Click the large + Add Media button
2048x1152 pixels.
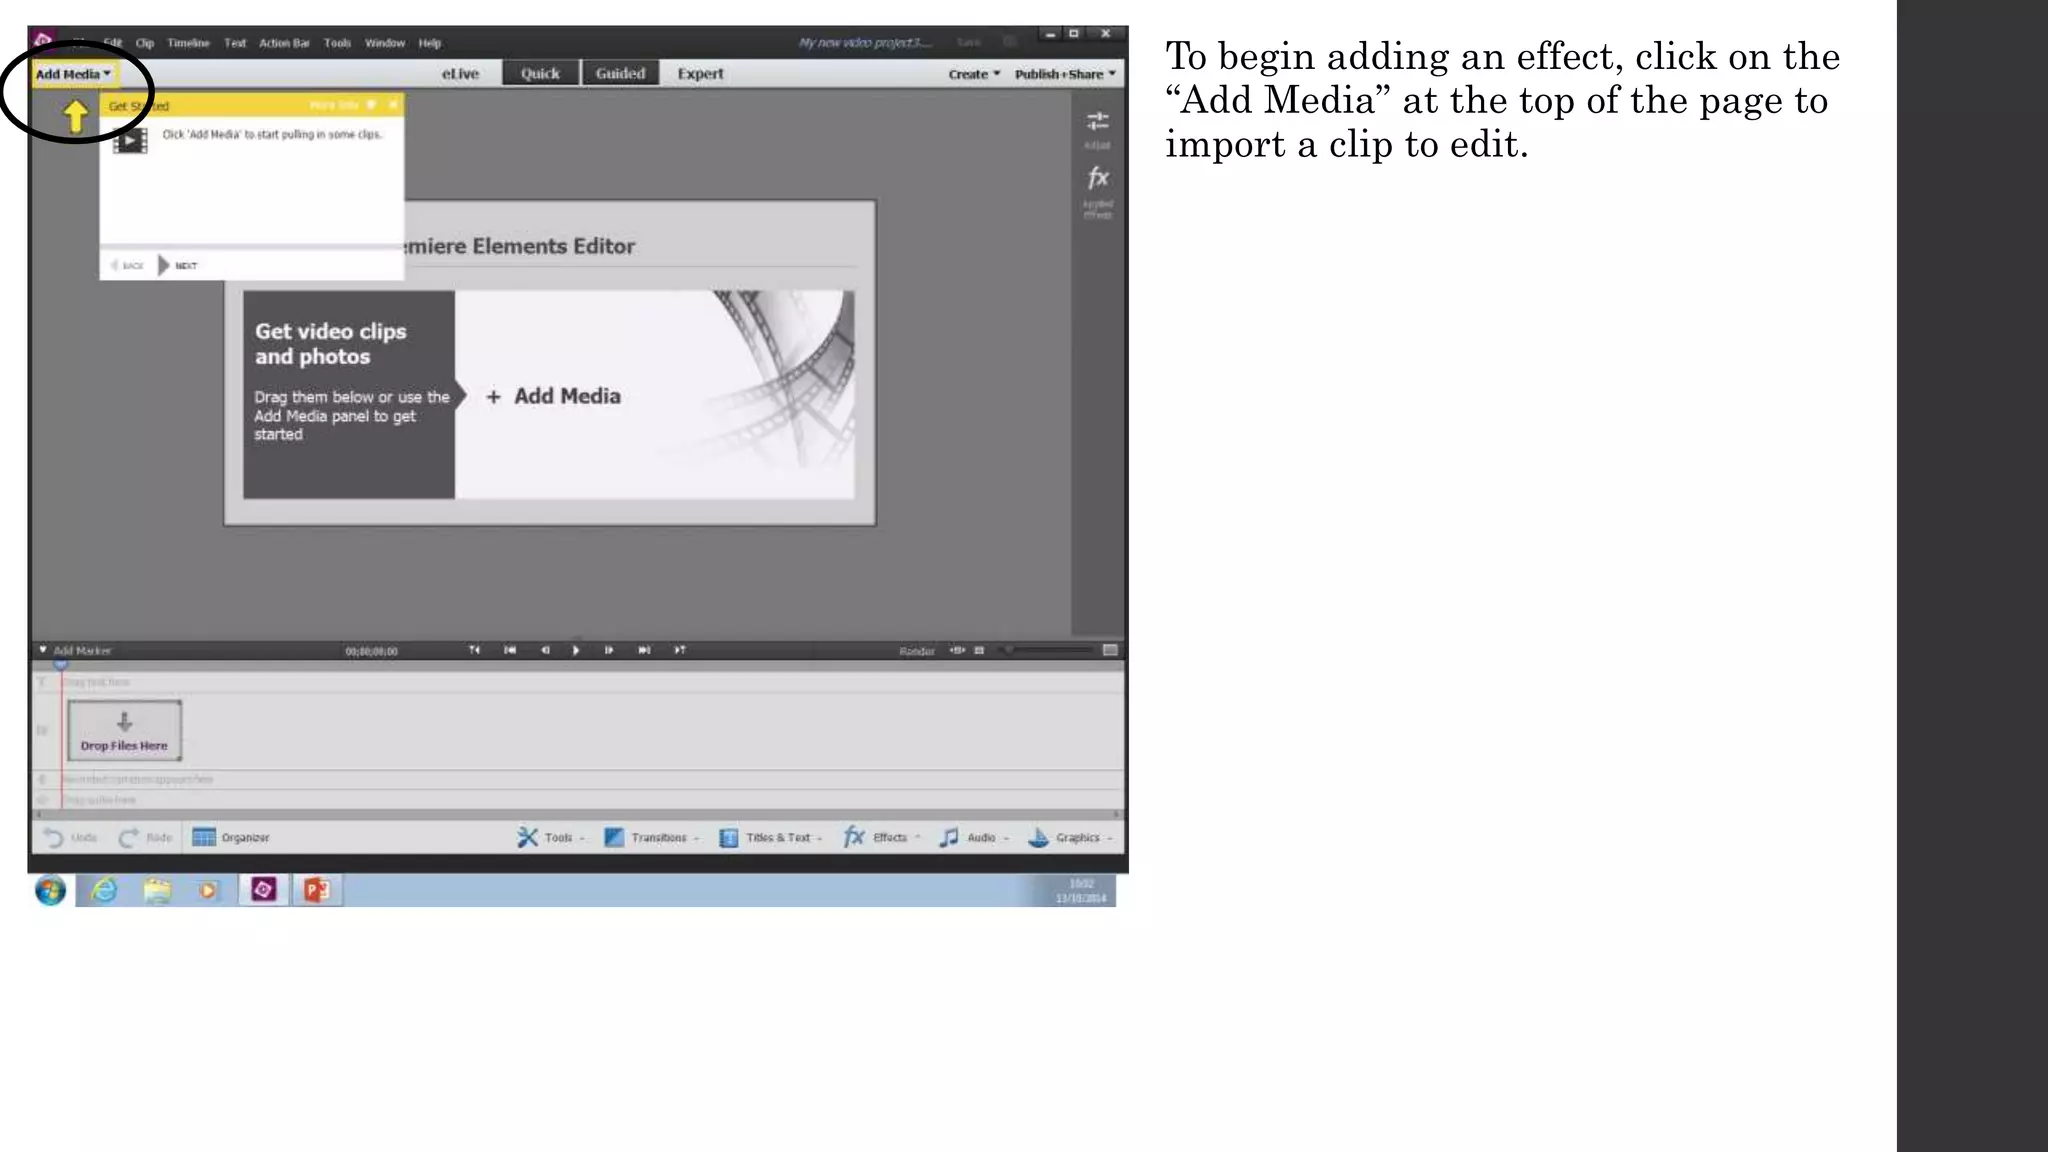pyautogui.click(x=554, y=396)
